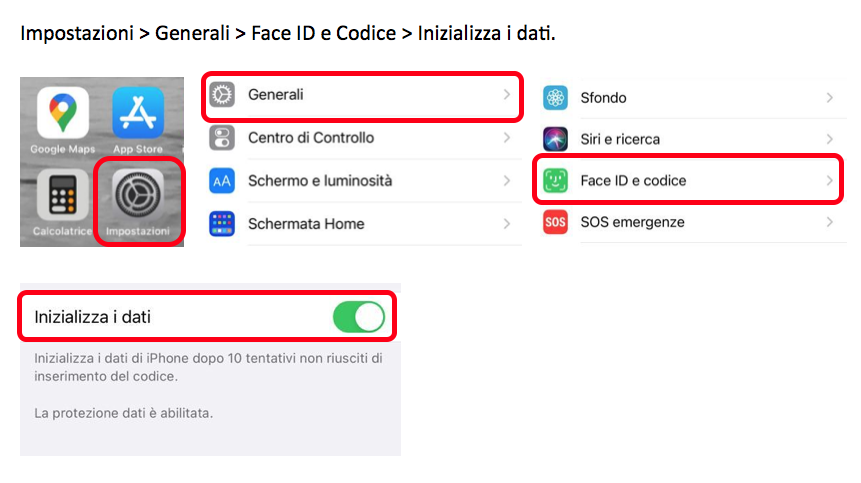This screenshot has width=861, height=483.
Task: Select the Centro di Controllo label
Action: (311, 138)
